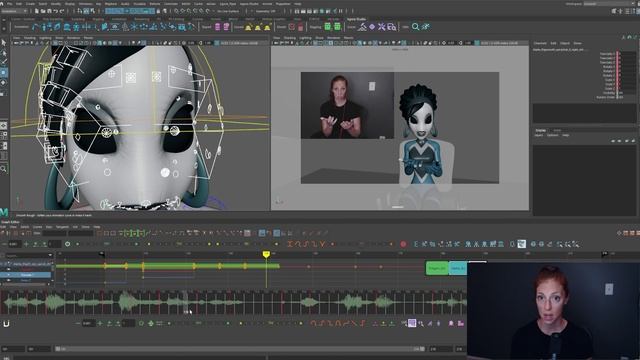
Task: Click the purple crossed-tools shelf icon
Action: (382, 27)
